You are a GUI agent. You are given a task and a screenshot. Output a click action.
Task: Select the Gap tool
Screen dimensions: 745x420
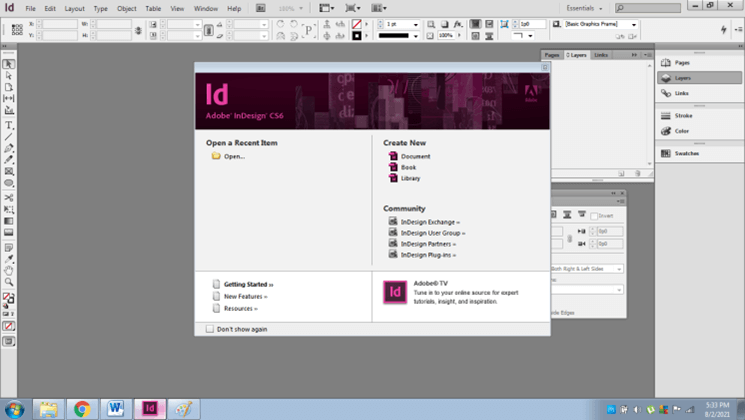9,98
